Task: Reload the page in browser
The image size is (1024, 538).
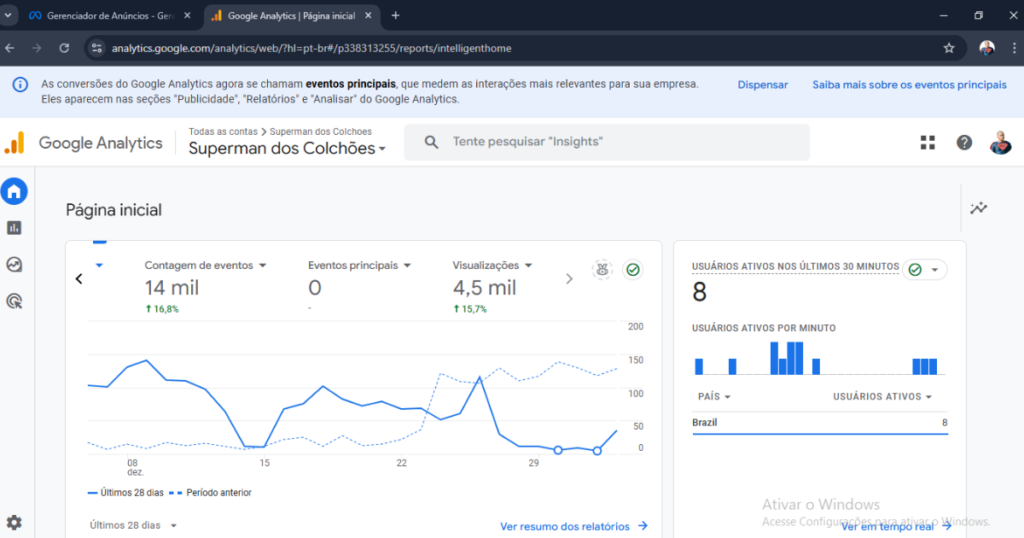Action: pos(64,48)
